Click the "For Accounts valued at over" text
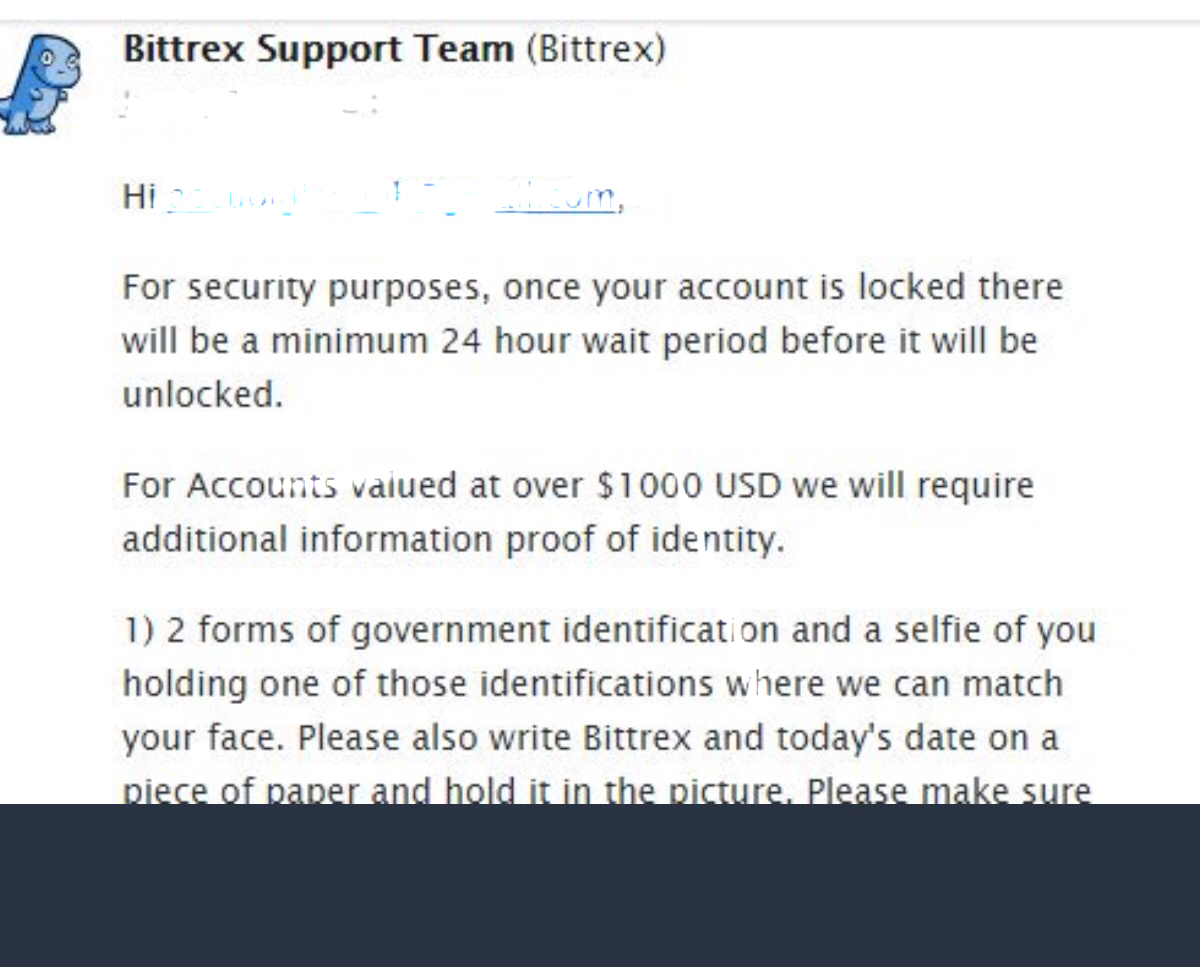 352,486
